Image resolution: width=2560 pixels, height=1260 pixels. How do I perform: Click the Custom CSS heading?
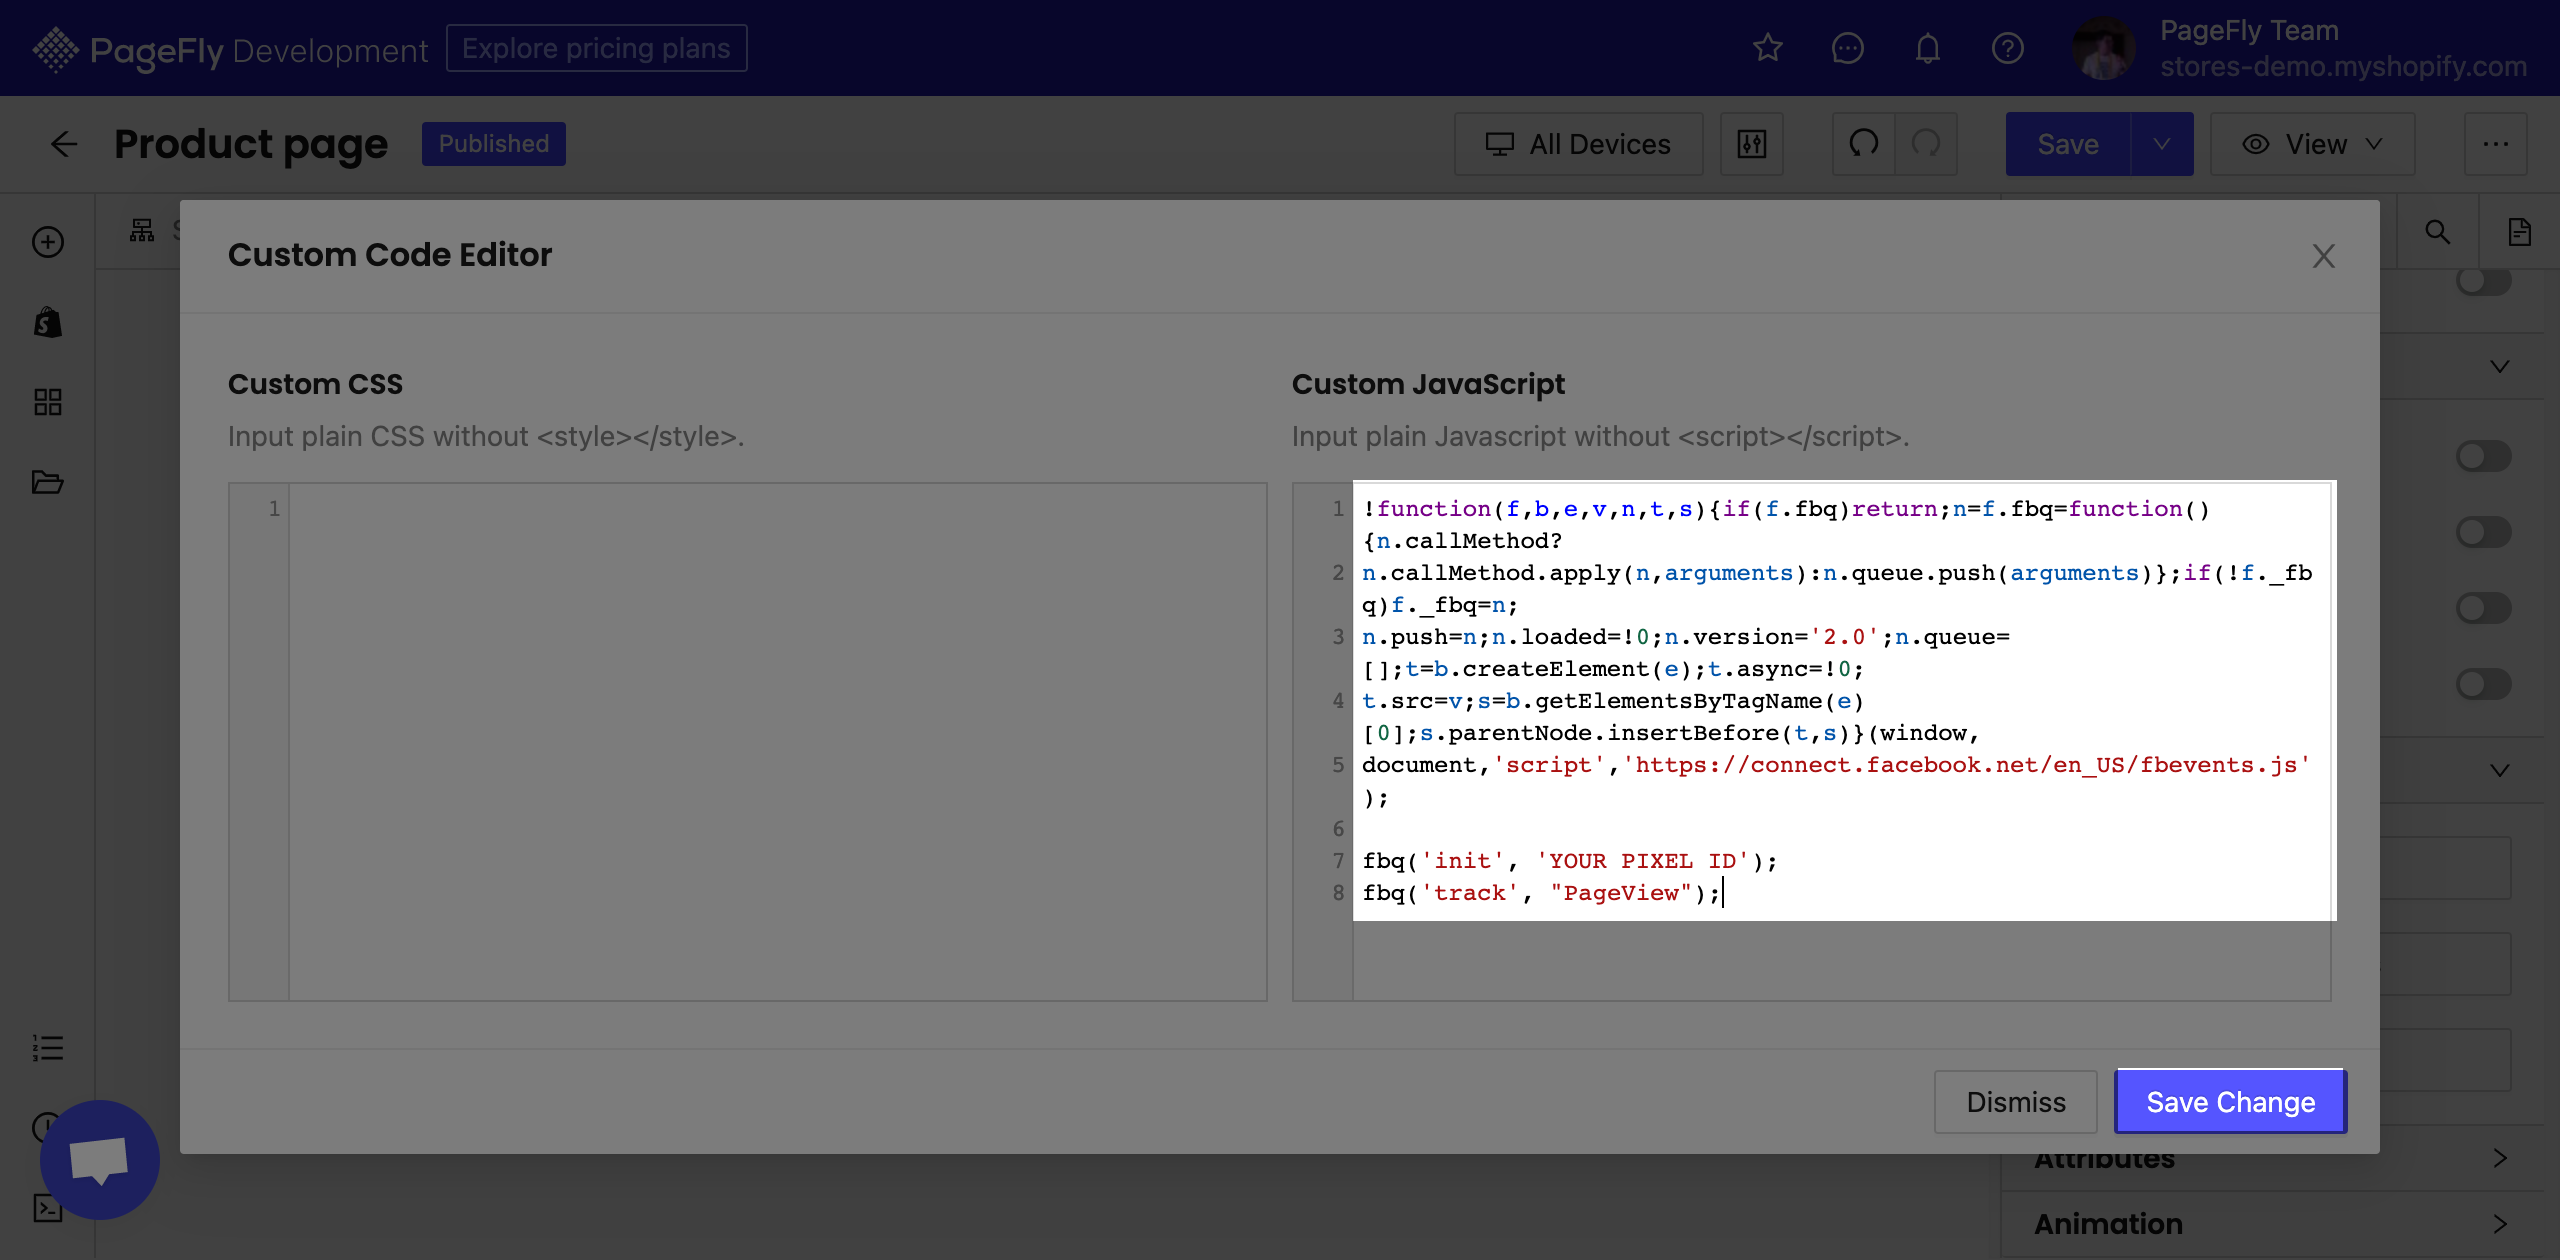pos(315,384)
